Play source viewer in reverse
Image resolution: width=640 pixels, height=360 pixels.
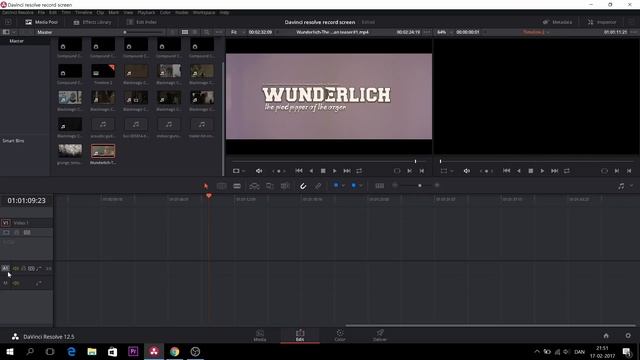(311, 171)
